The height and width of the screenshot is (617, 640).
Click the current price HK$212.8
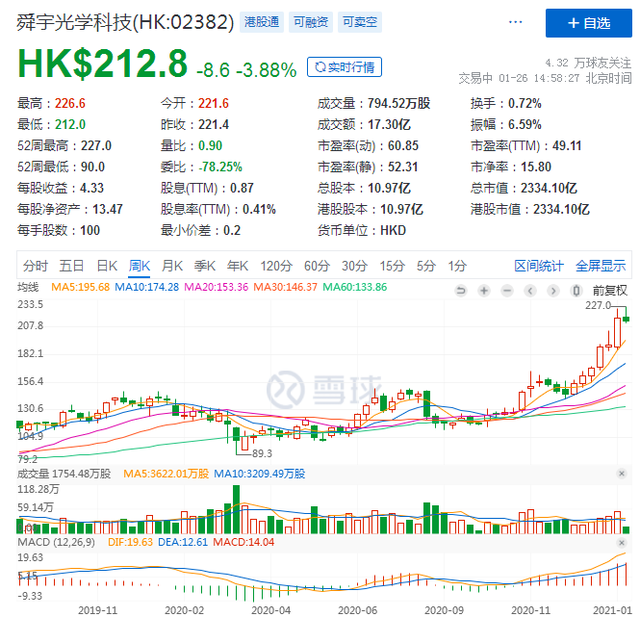(x=102, y=64)
